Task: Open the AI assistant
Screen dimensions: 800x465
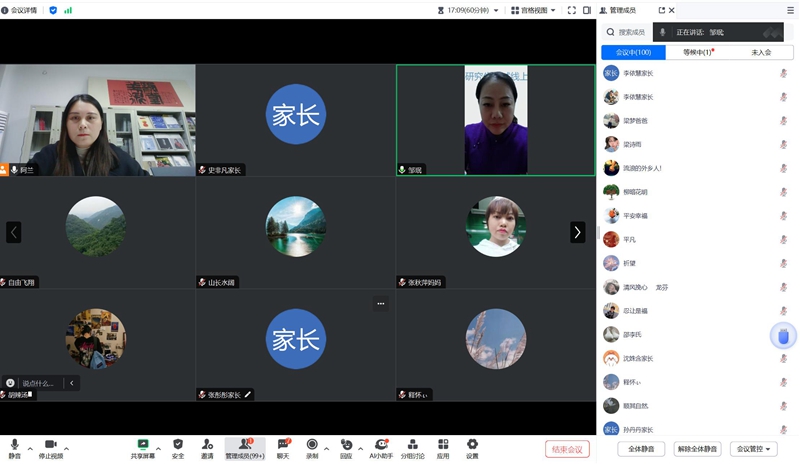Action: (381, 444)
